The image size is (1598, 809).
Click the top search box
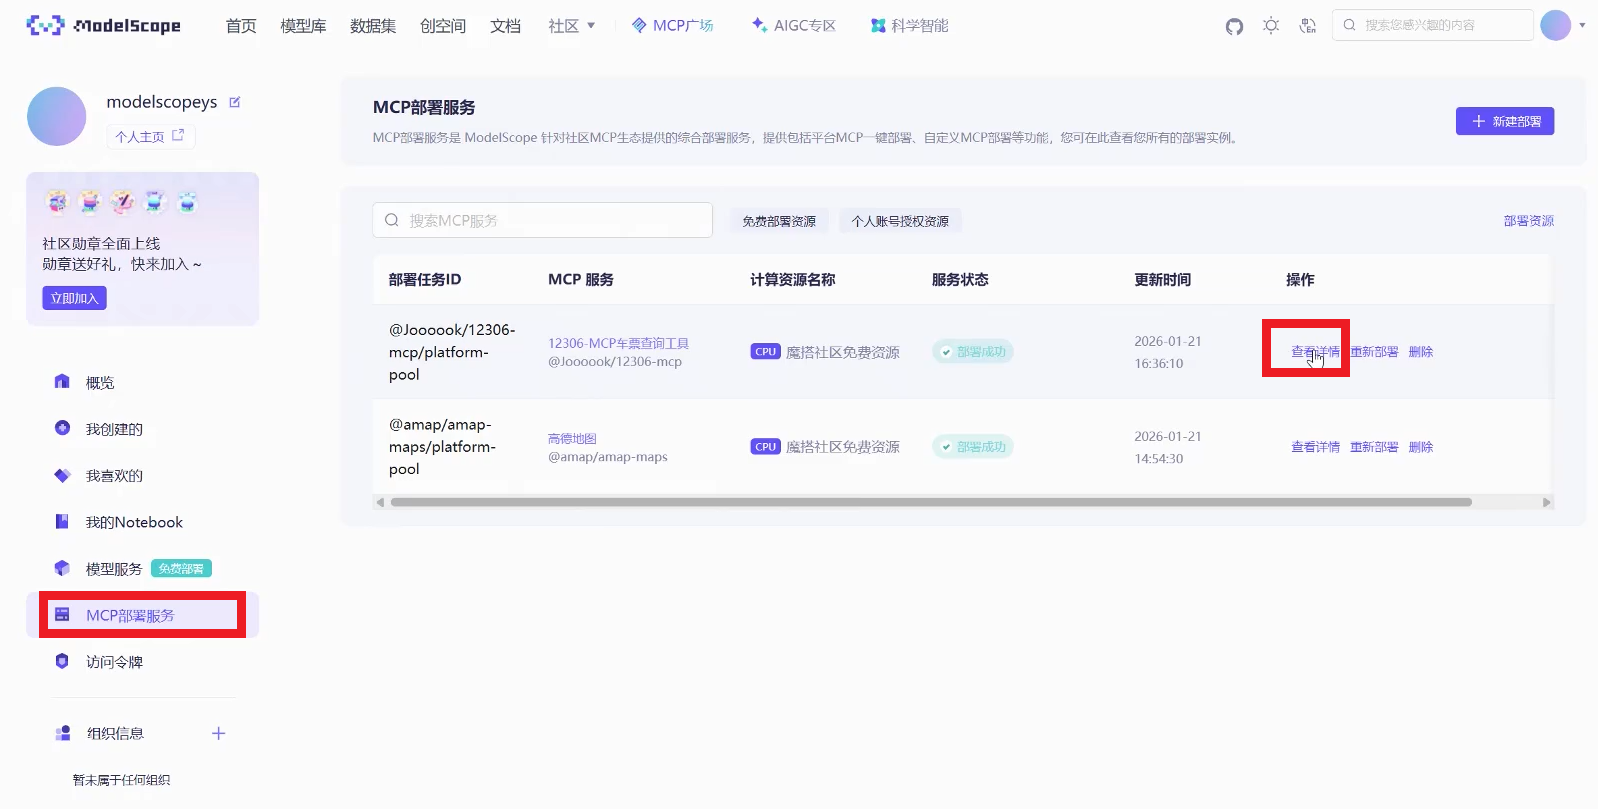1432,25
